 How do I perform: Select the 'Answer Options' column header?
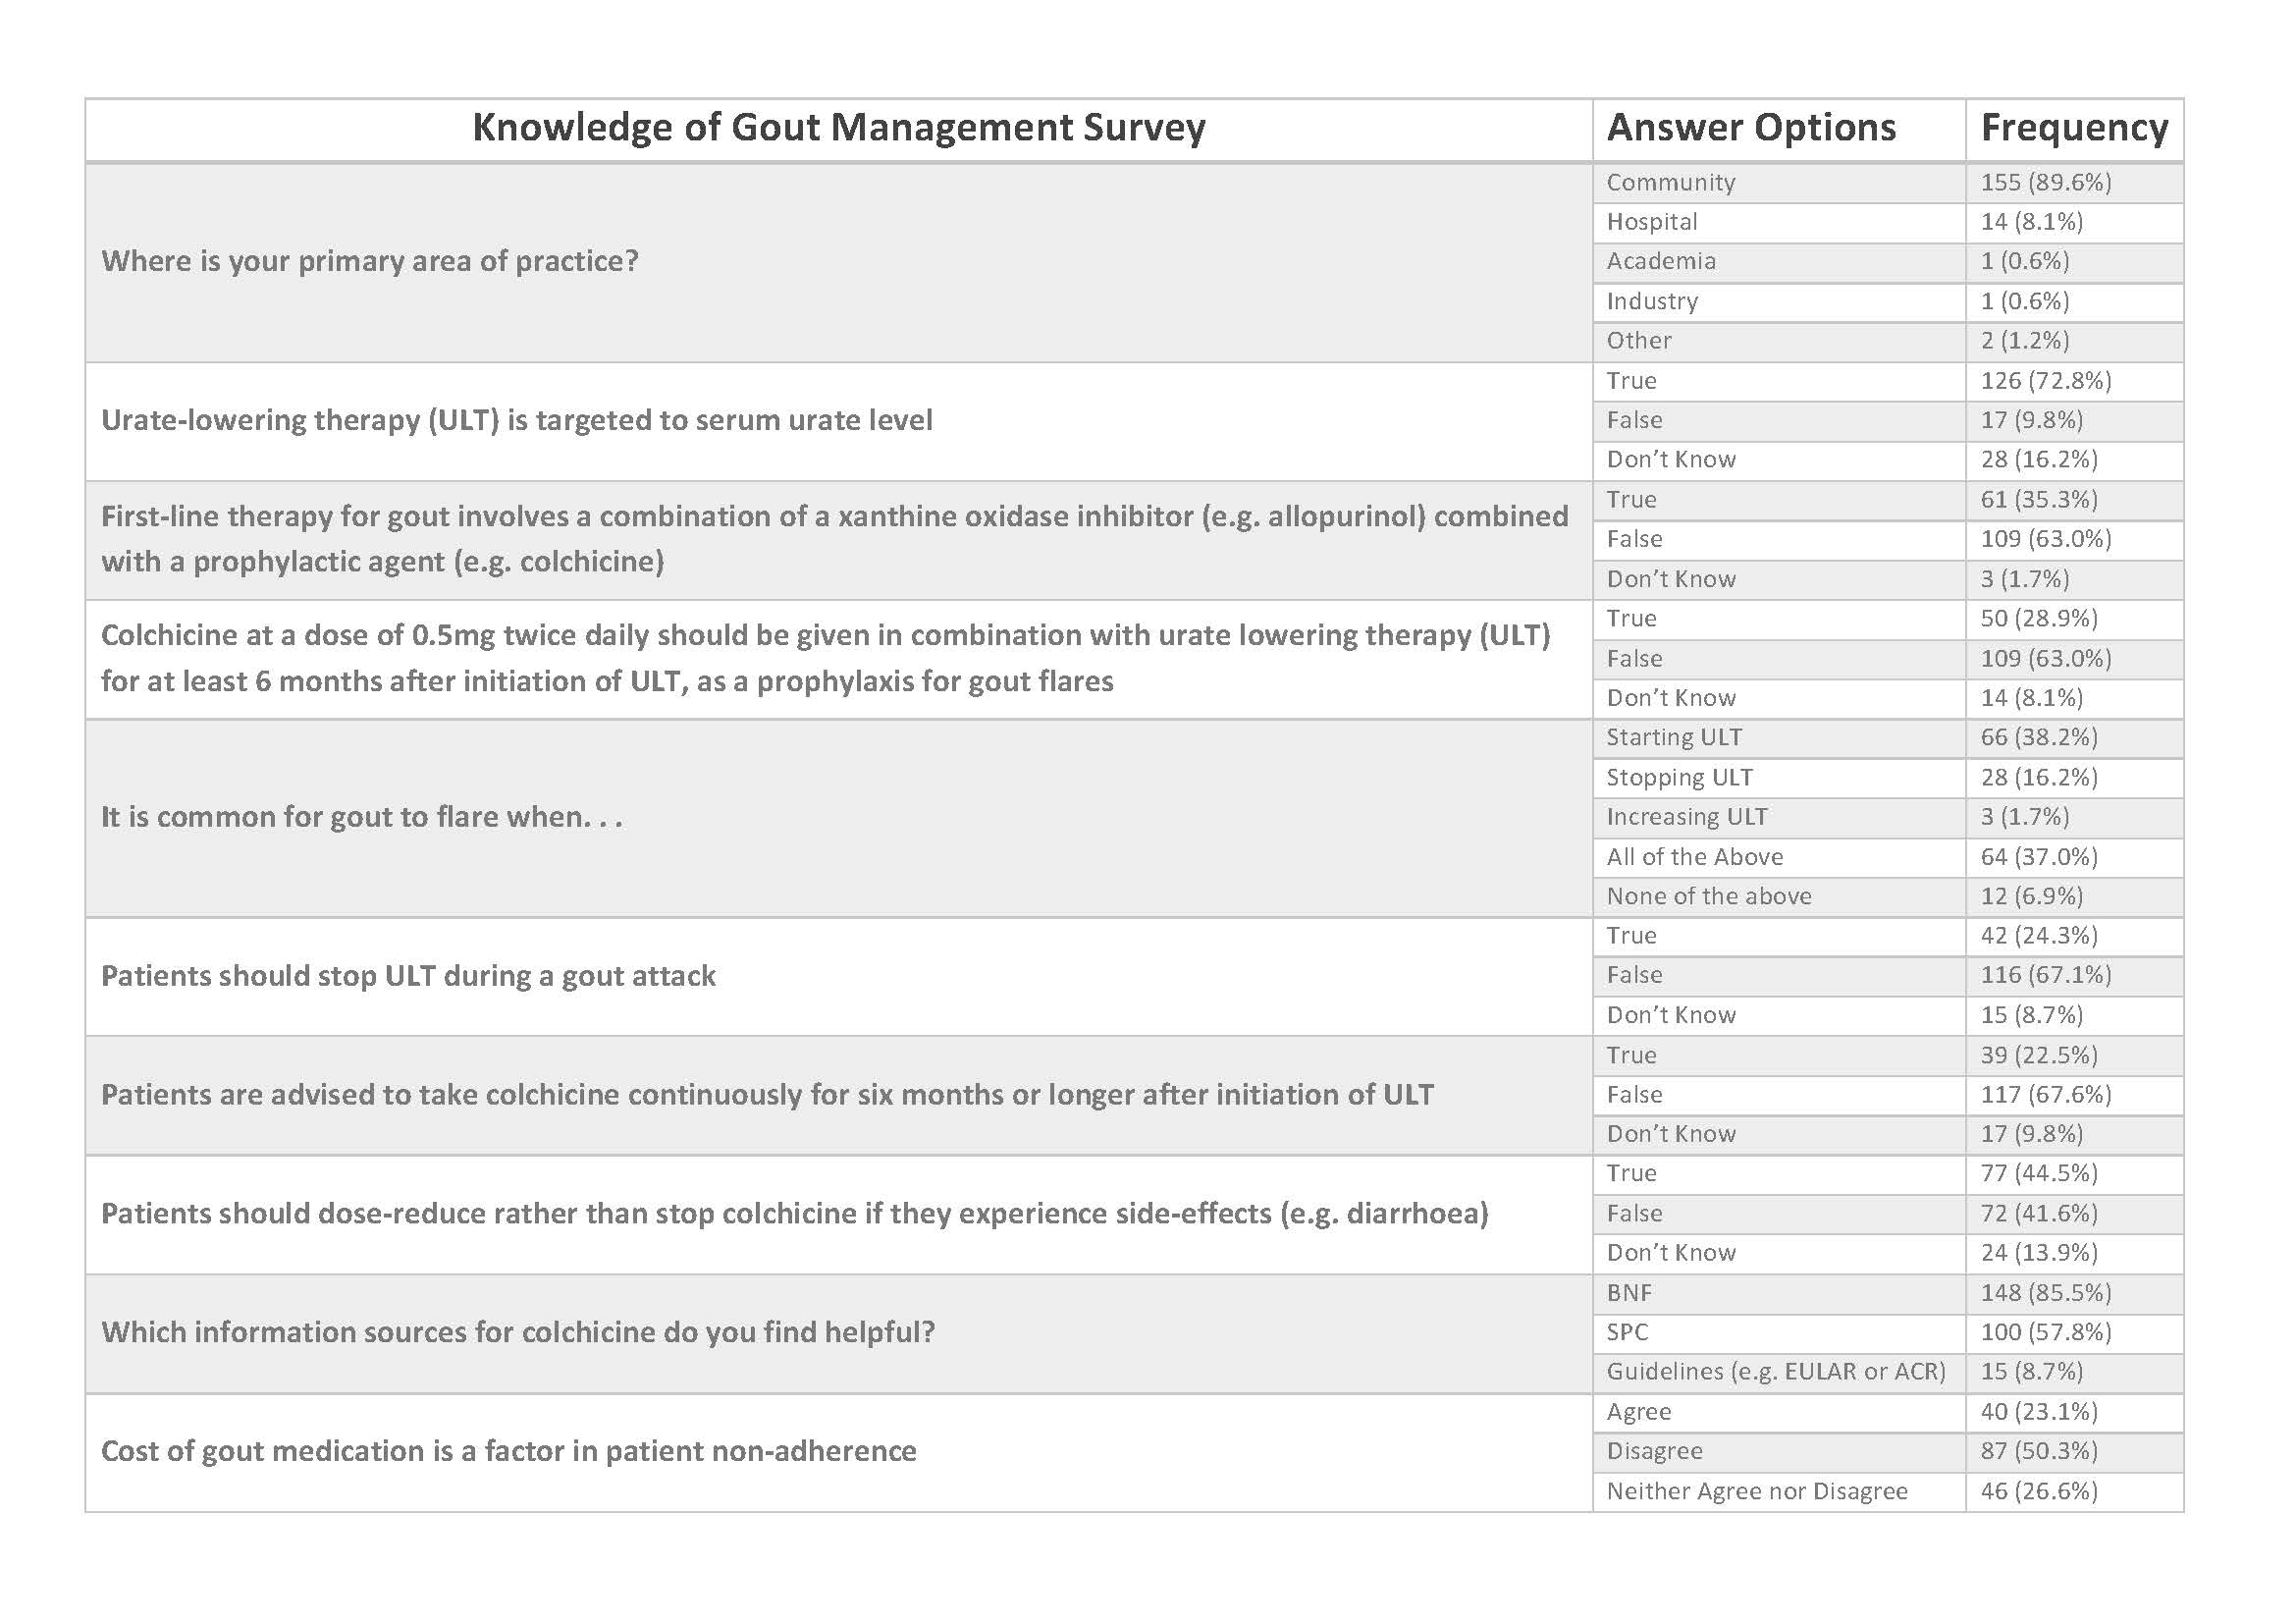(x=1751, y=128)
